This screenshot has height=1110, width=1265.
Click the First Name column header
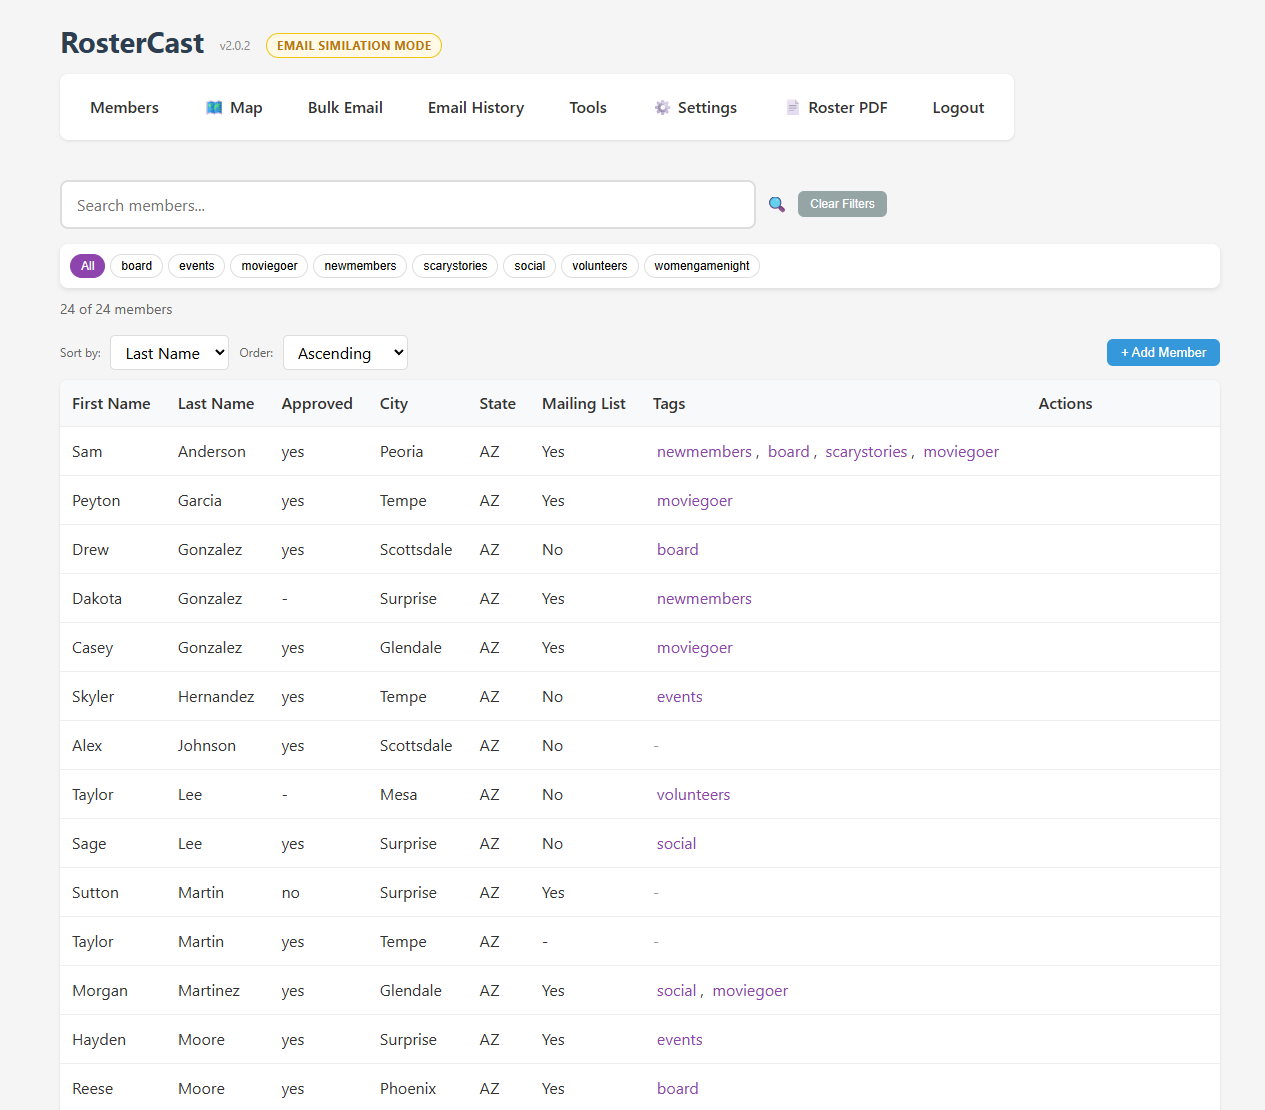111,404
